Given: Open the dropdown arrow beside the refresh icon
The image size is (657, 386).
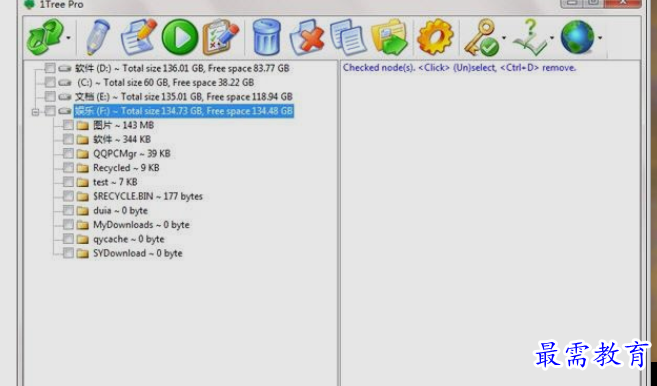Looking at the screenshot, I should pyautogui.click(x=68, y=38).
